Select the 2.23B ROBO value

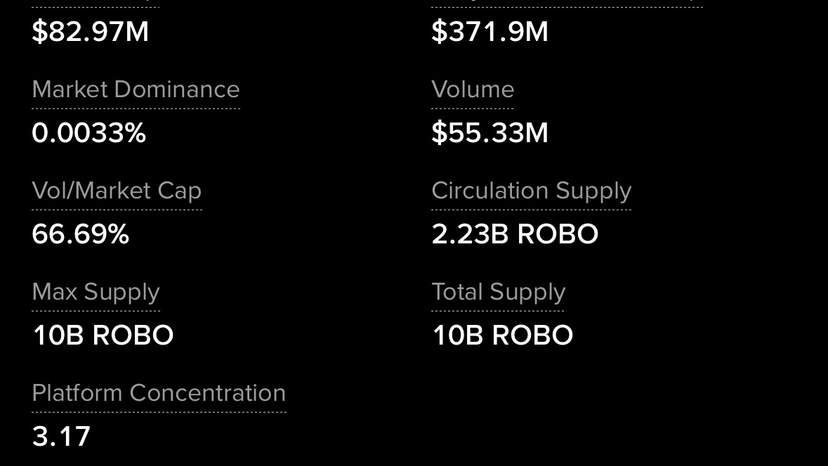[x=514, y=235]
